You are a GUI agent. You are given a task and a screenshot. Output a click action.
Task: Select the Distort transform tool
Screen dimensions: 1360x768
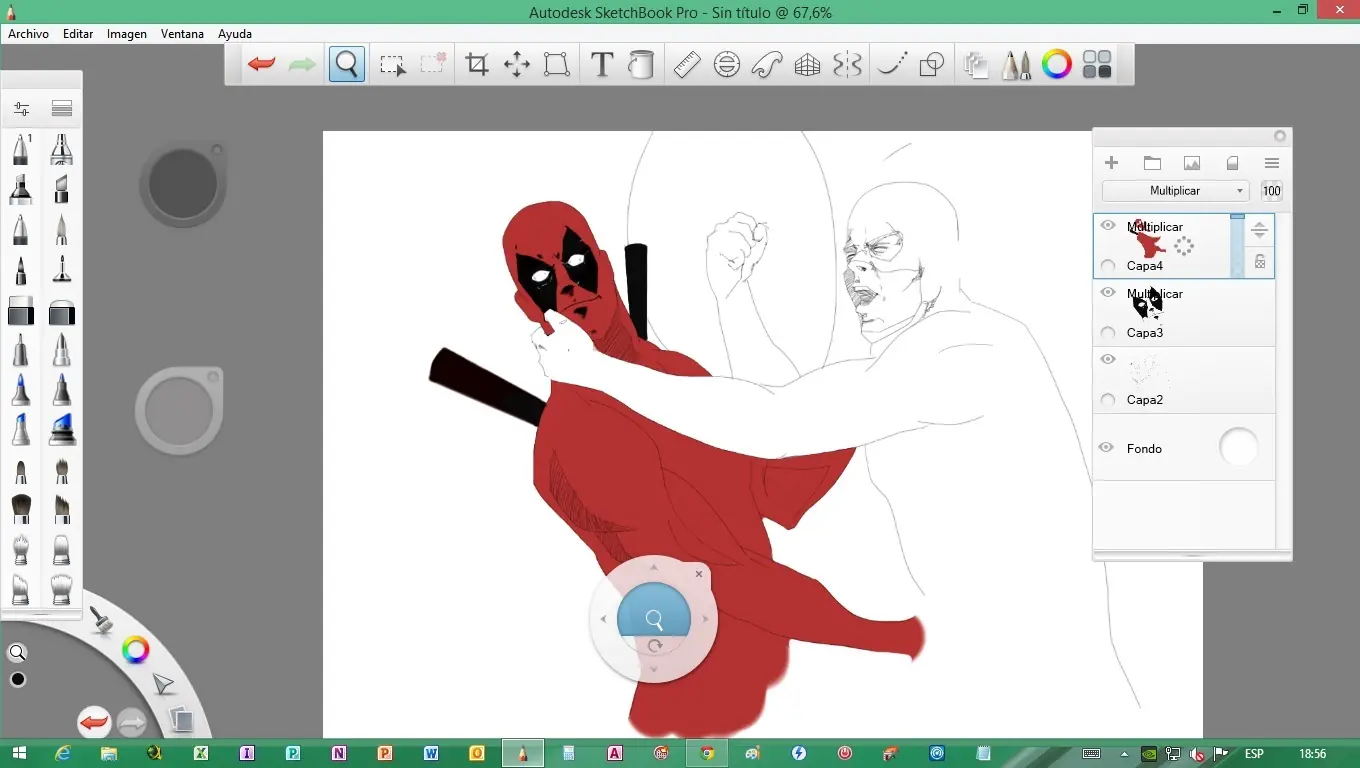tap(557, 65)
